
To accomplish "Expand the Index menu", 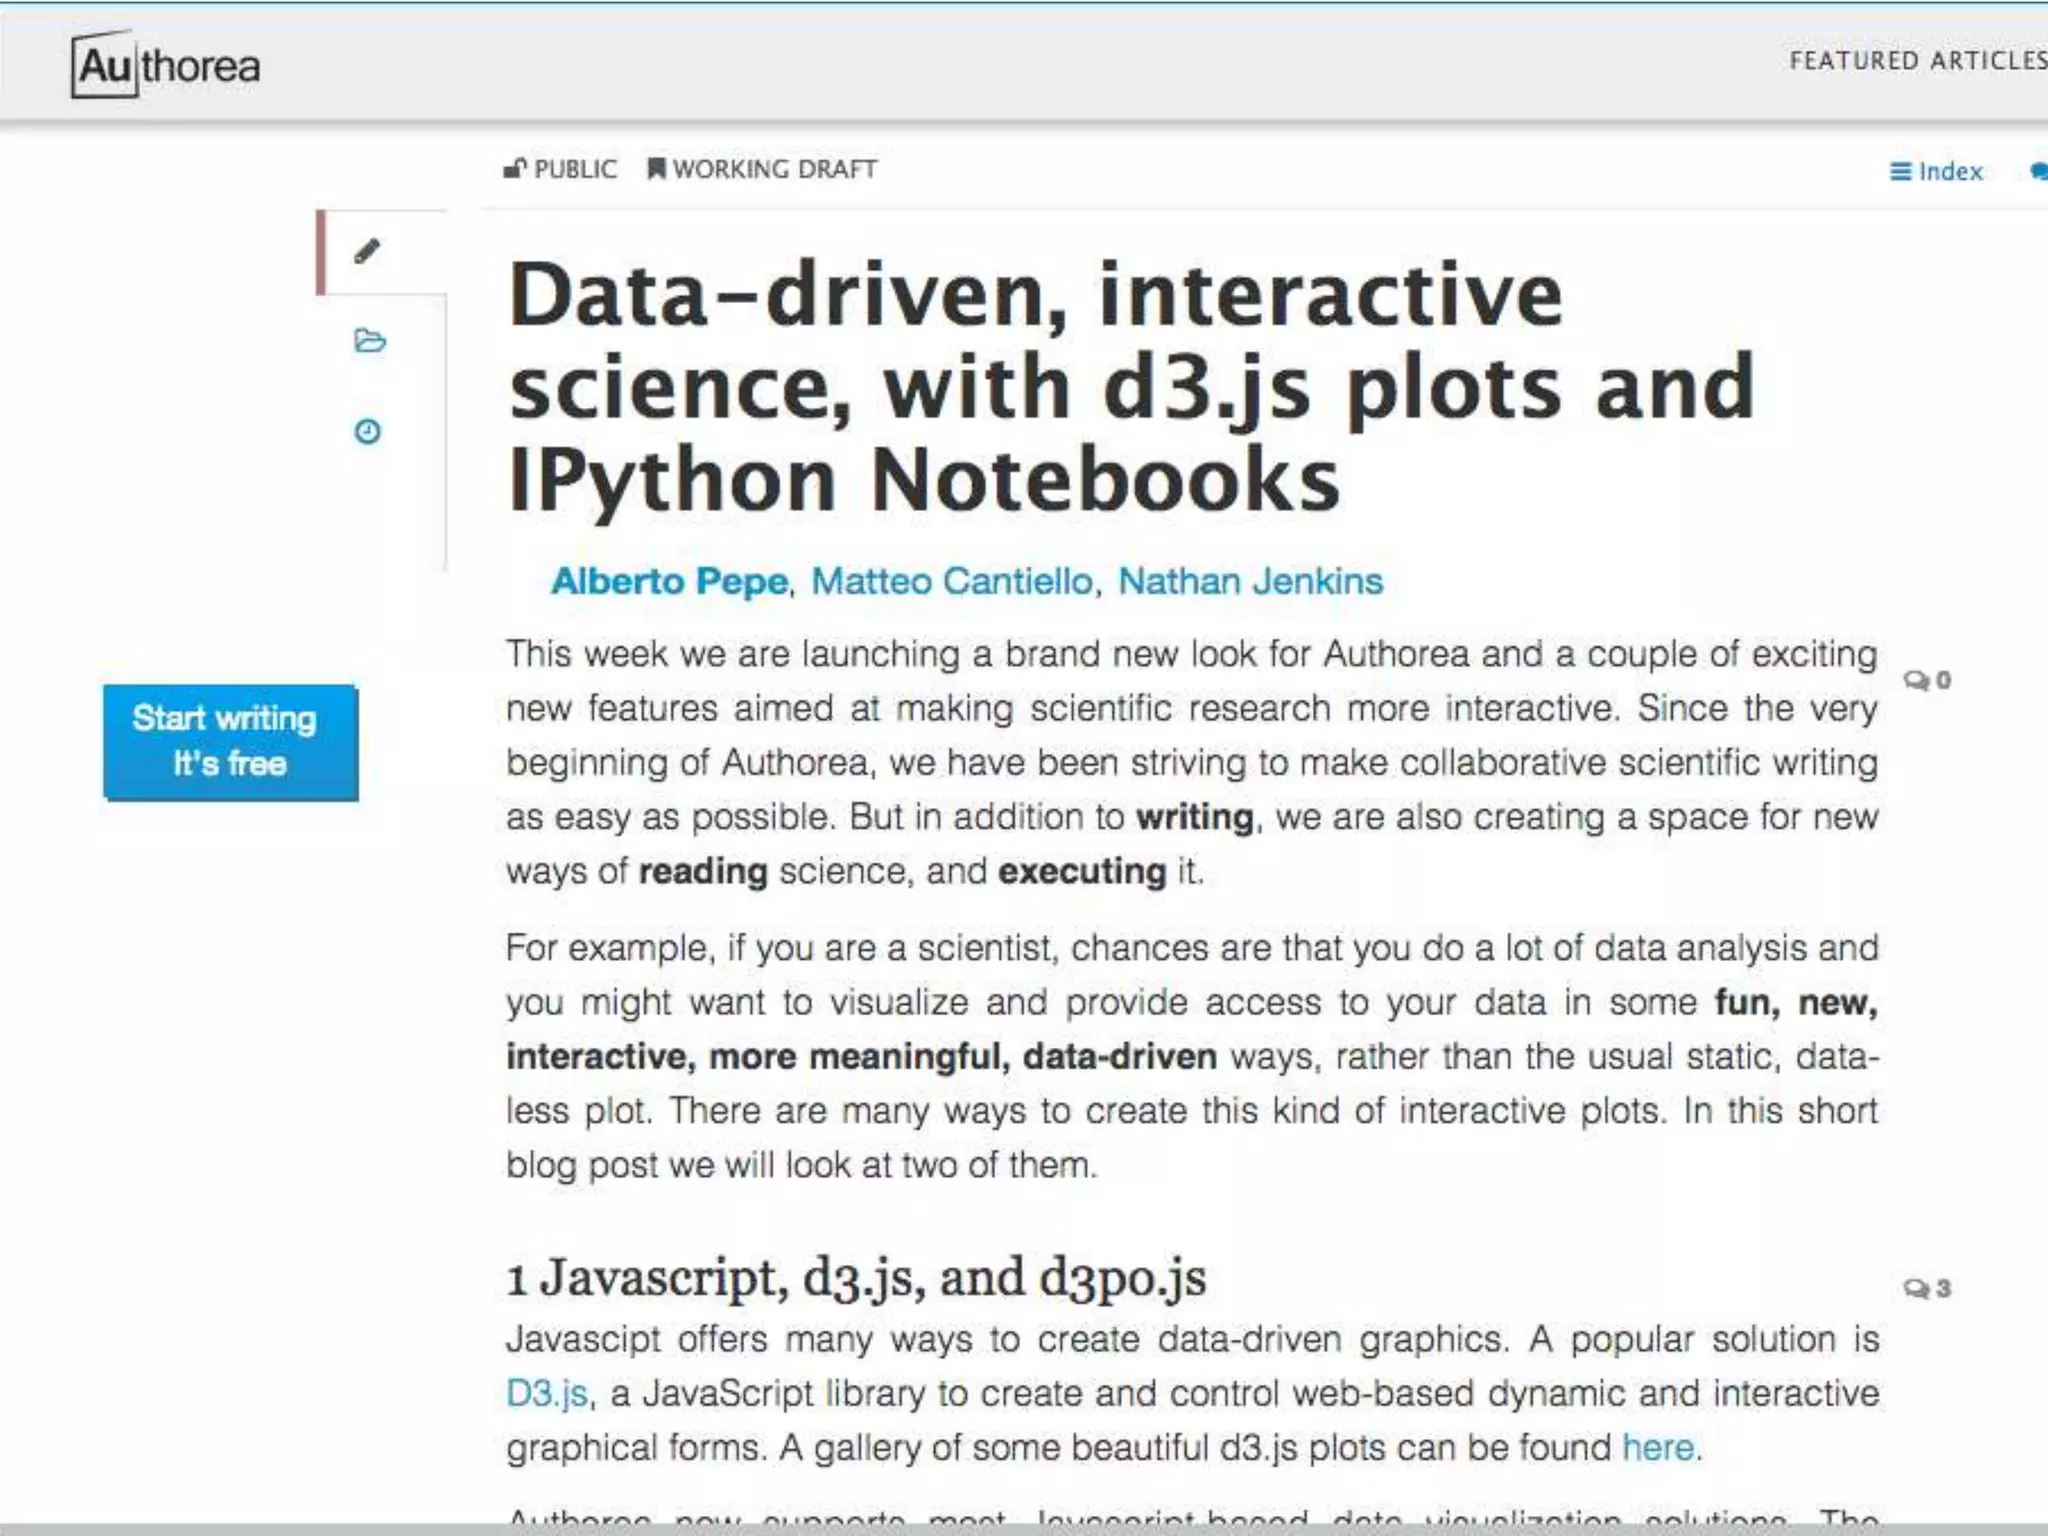I will [1936, 172].
